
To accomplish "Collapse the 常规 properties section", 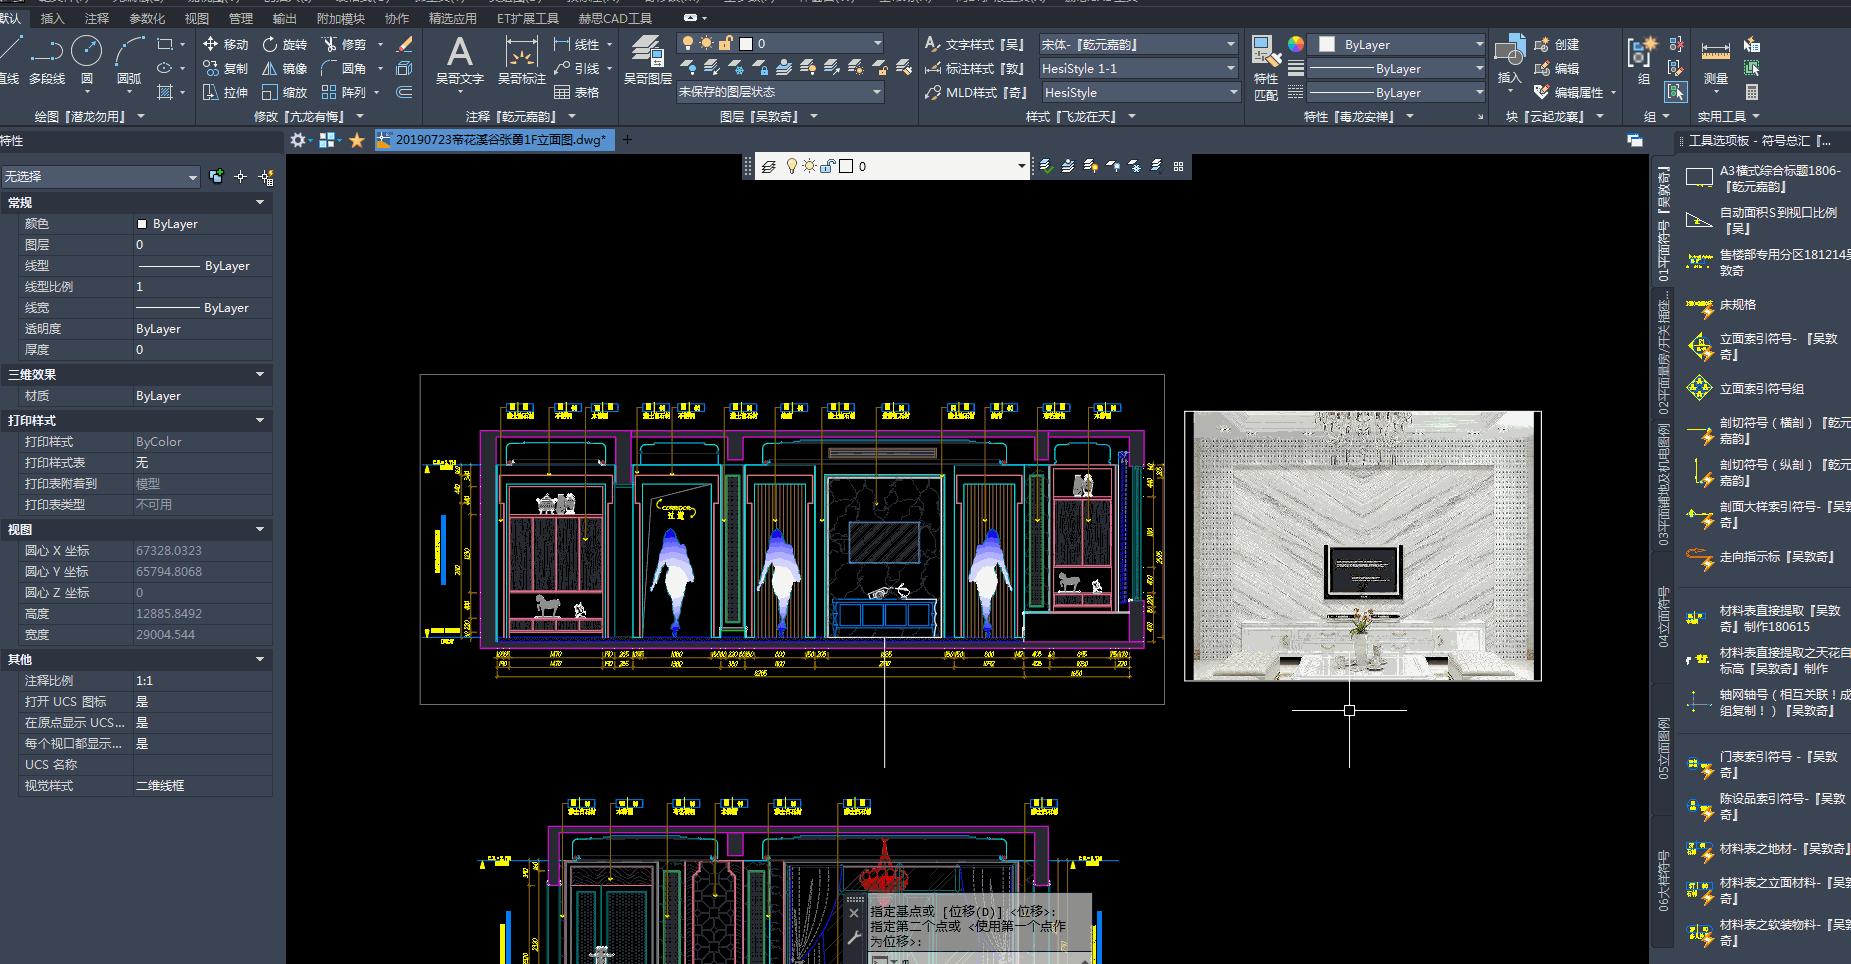I will (x=260, y=202).
